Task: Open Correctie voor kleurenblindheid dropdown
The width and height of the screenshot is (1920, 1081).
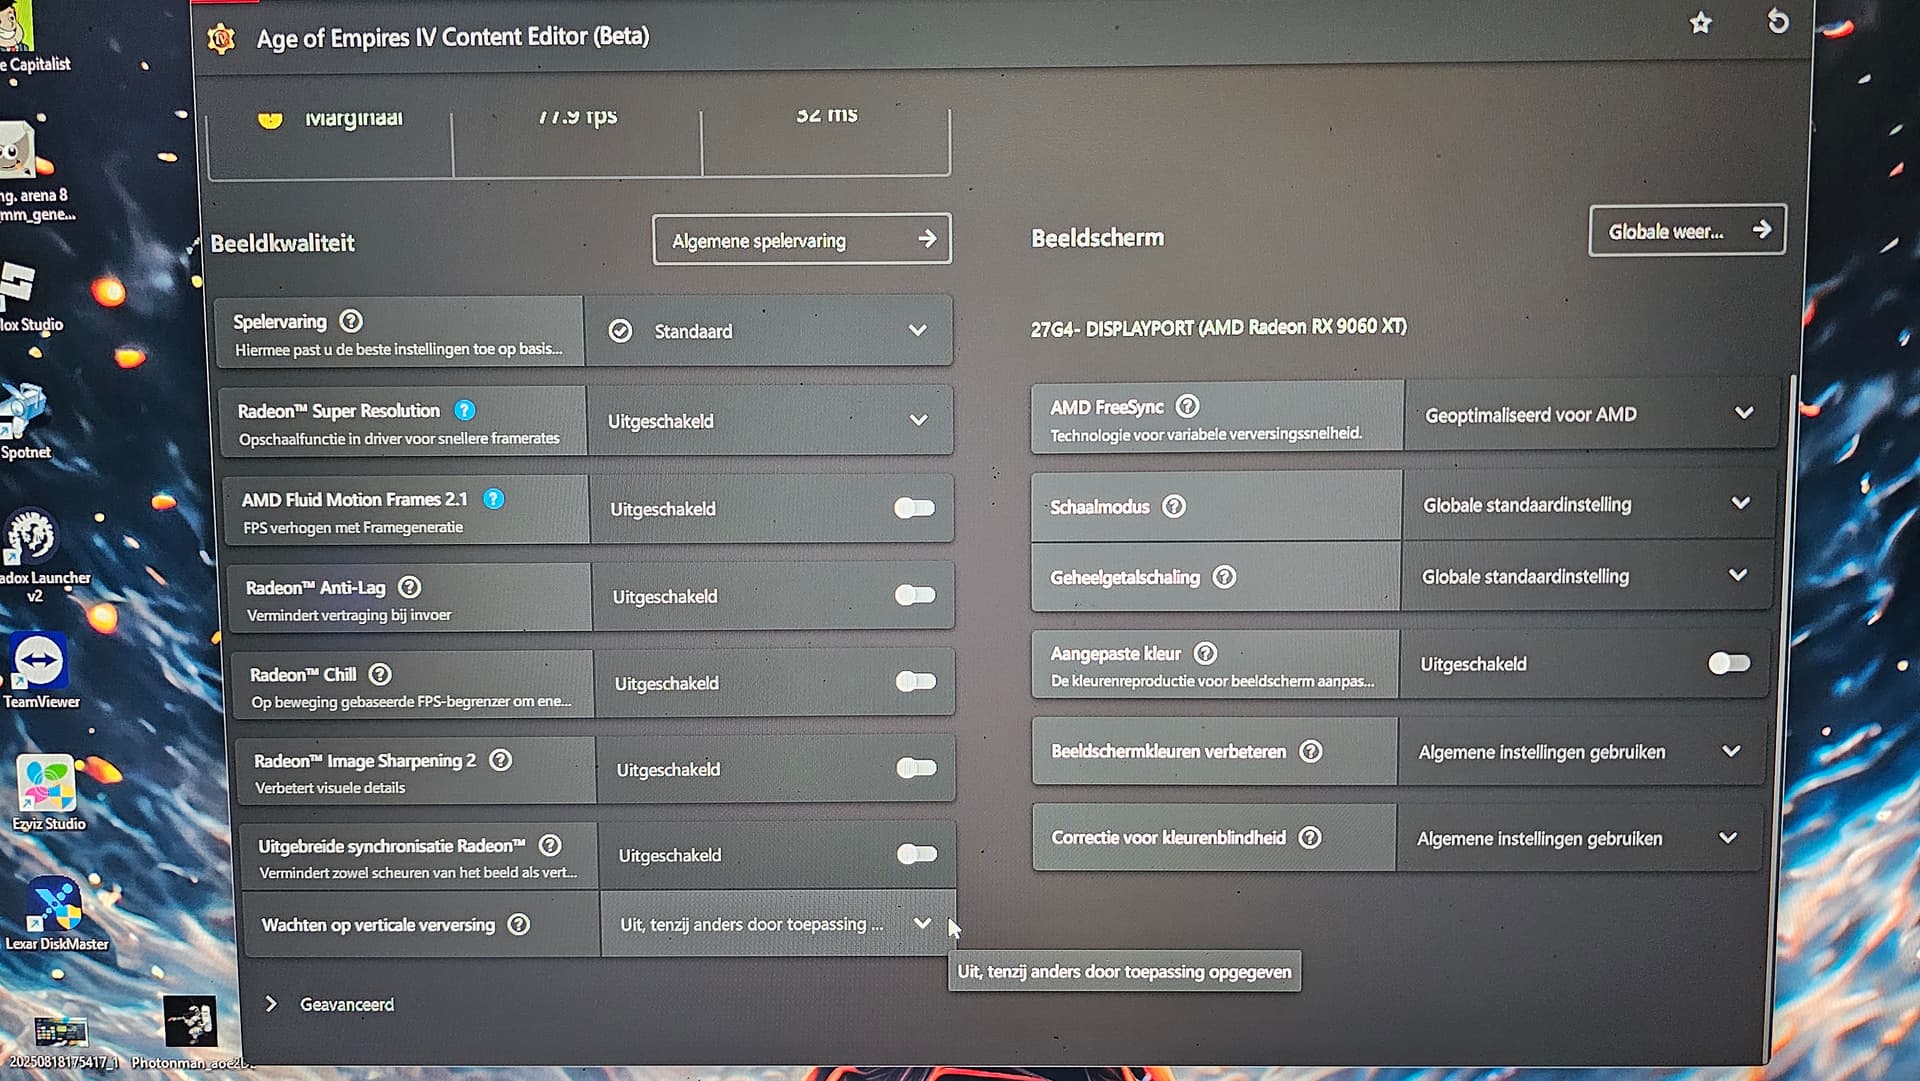Action: [1578, 838]
